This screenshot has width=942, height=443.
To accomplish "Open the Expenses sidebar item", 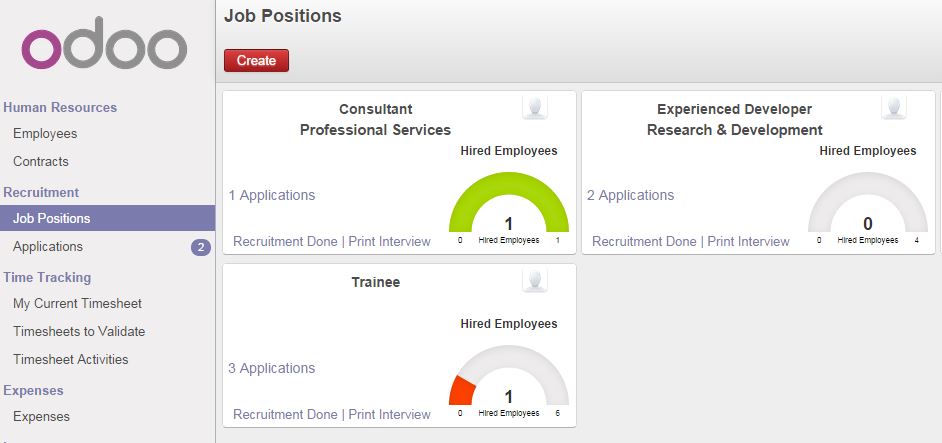I will (x=41, y=417).
